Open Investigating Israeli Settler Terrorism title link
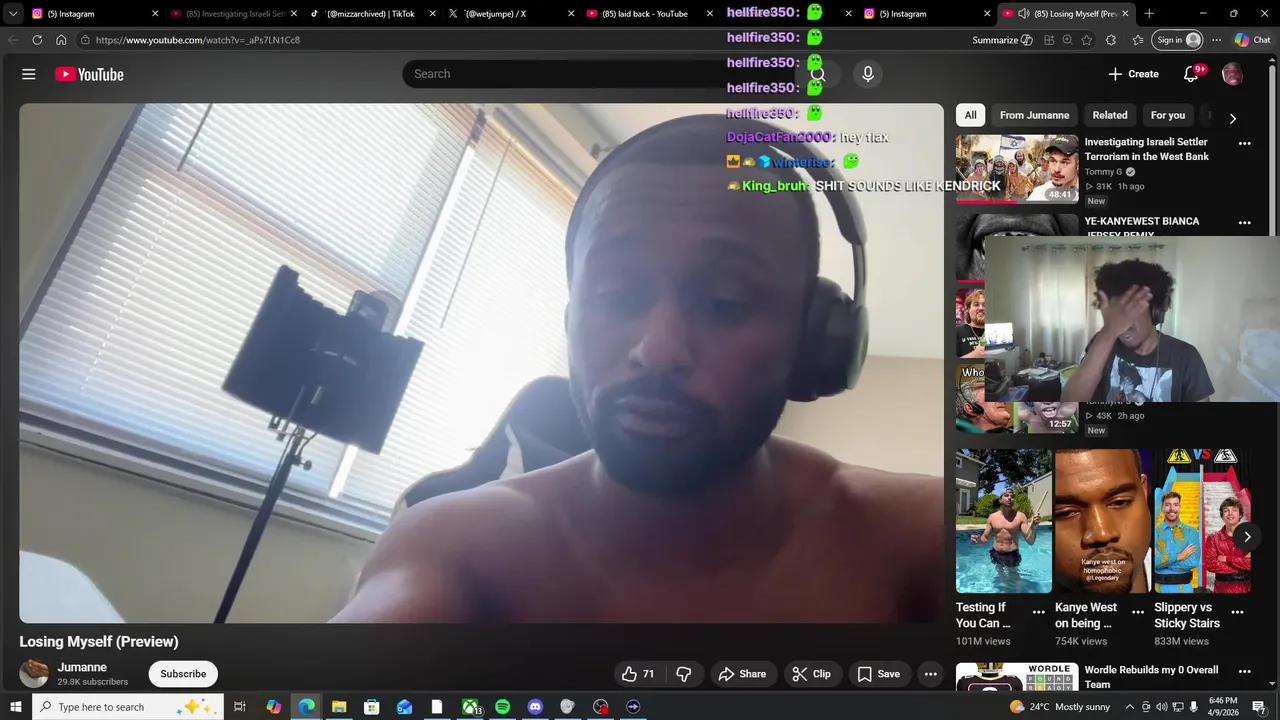 coord(1147,149)
